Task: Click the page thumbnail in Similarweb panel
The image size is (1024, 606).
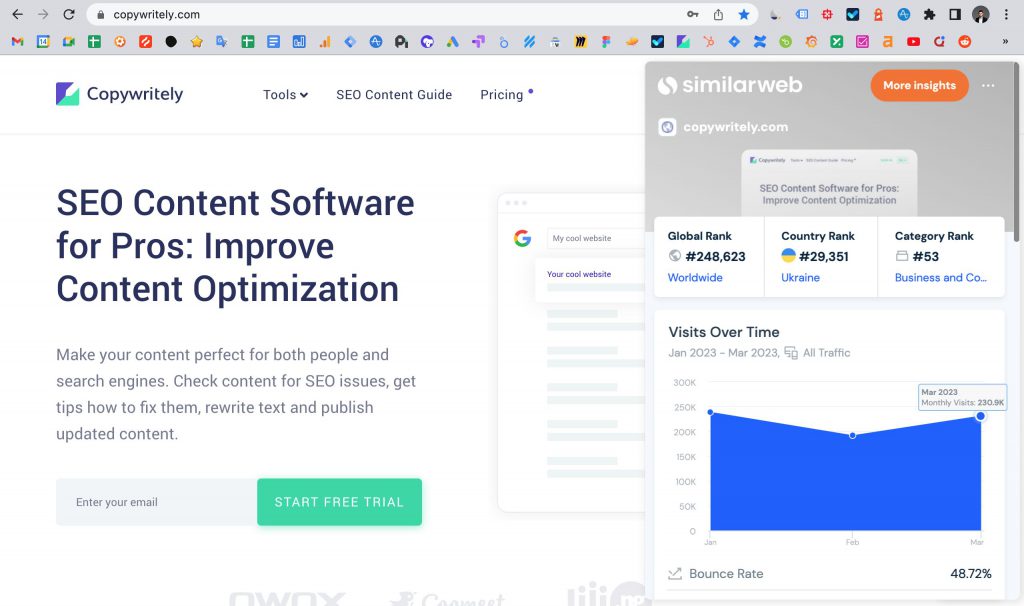Action: coord(829,183)
